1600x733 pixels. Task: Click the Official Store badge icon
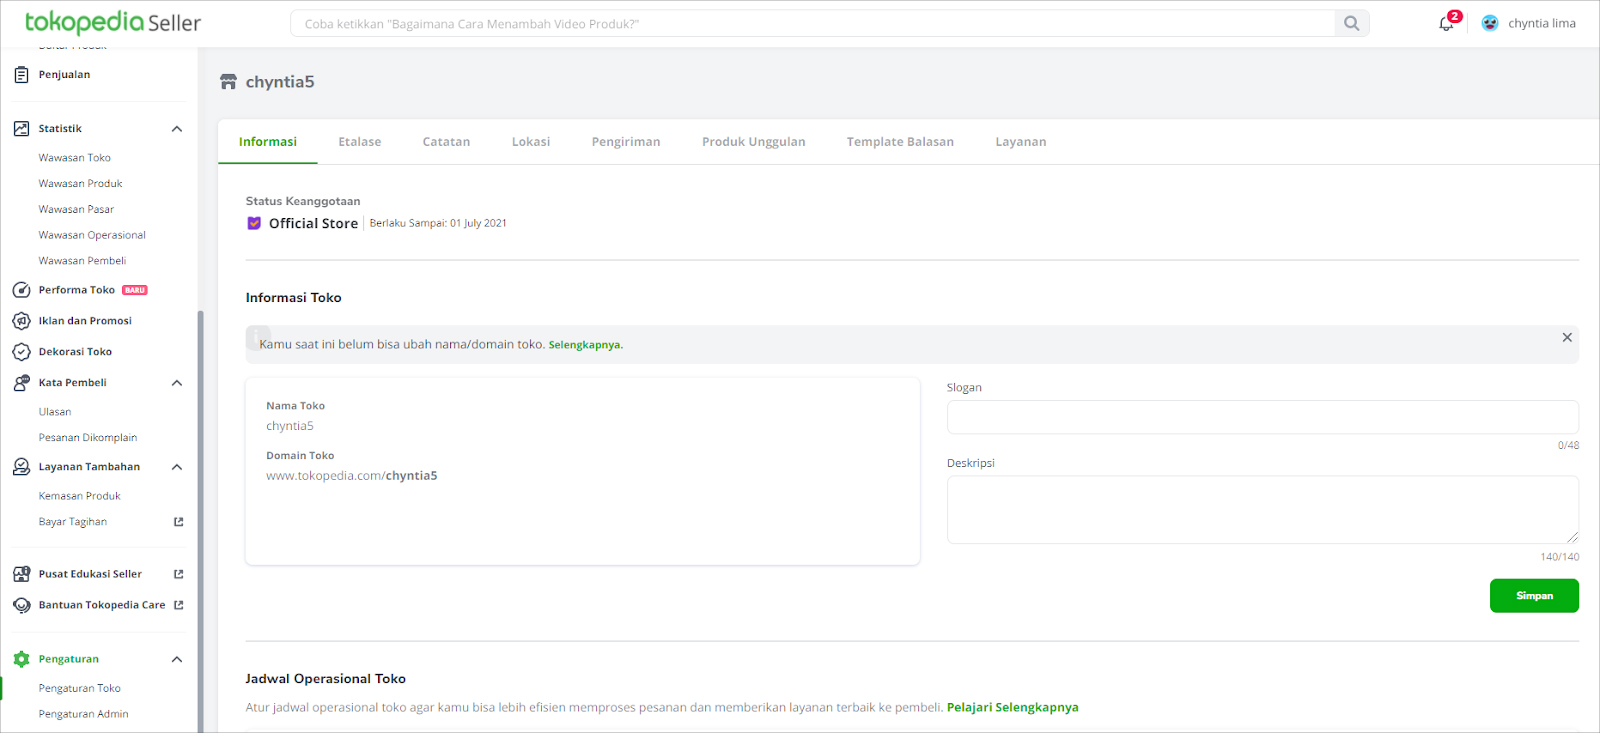coord(254,223)
